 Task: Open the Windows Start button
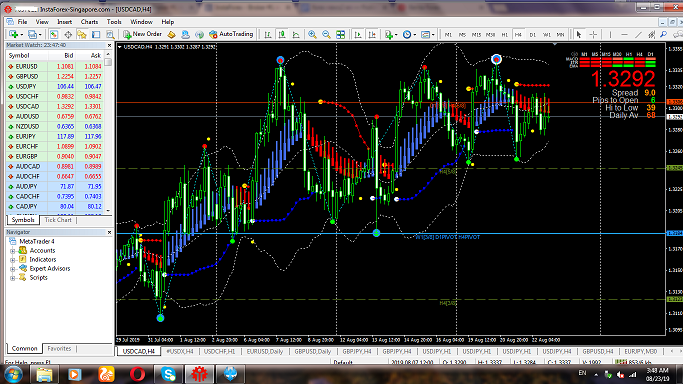[13, 374]
